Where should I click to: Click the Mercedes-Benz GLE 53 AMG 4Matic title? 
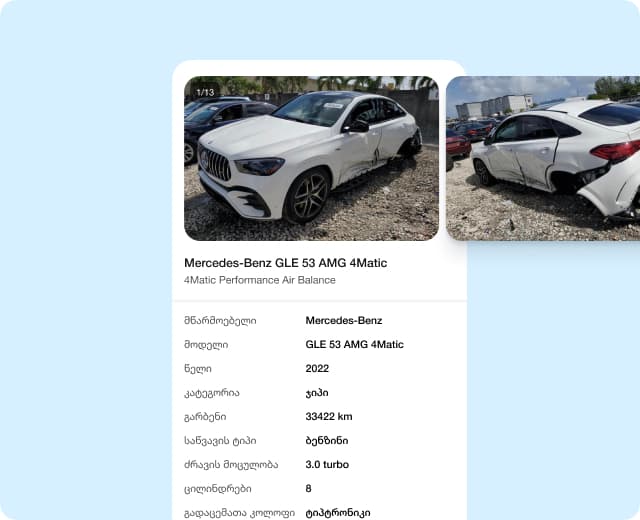coord(285,263)
